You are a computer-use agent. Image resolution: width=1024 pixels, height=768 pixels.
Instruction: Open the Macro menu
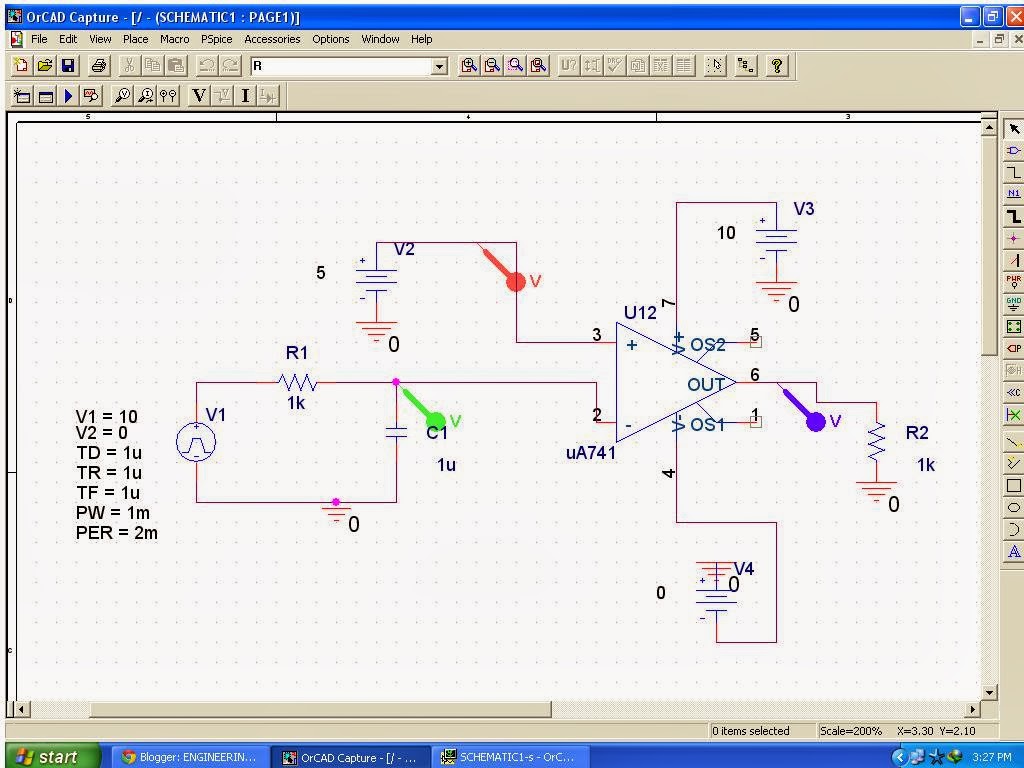coord(174,39)
